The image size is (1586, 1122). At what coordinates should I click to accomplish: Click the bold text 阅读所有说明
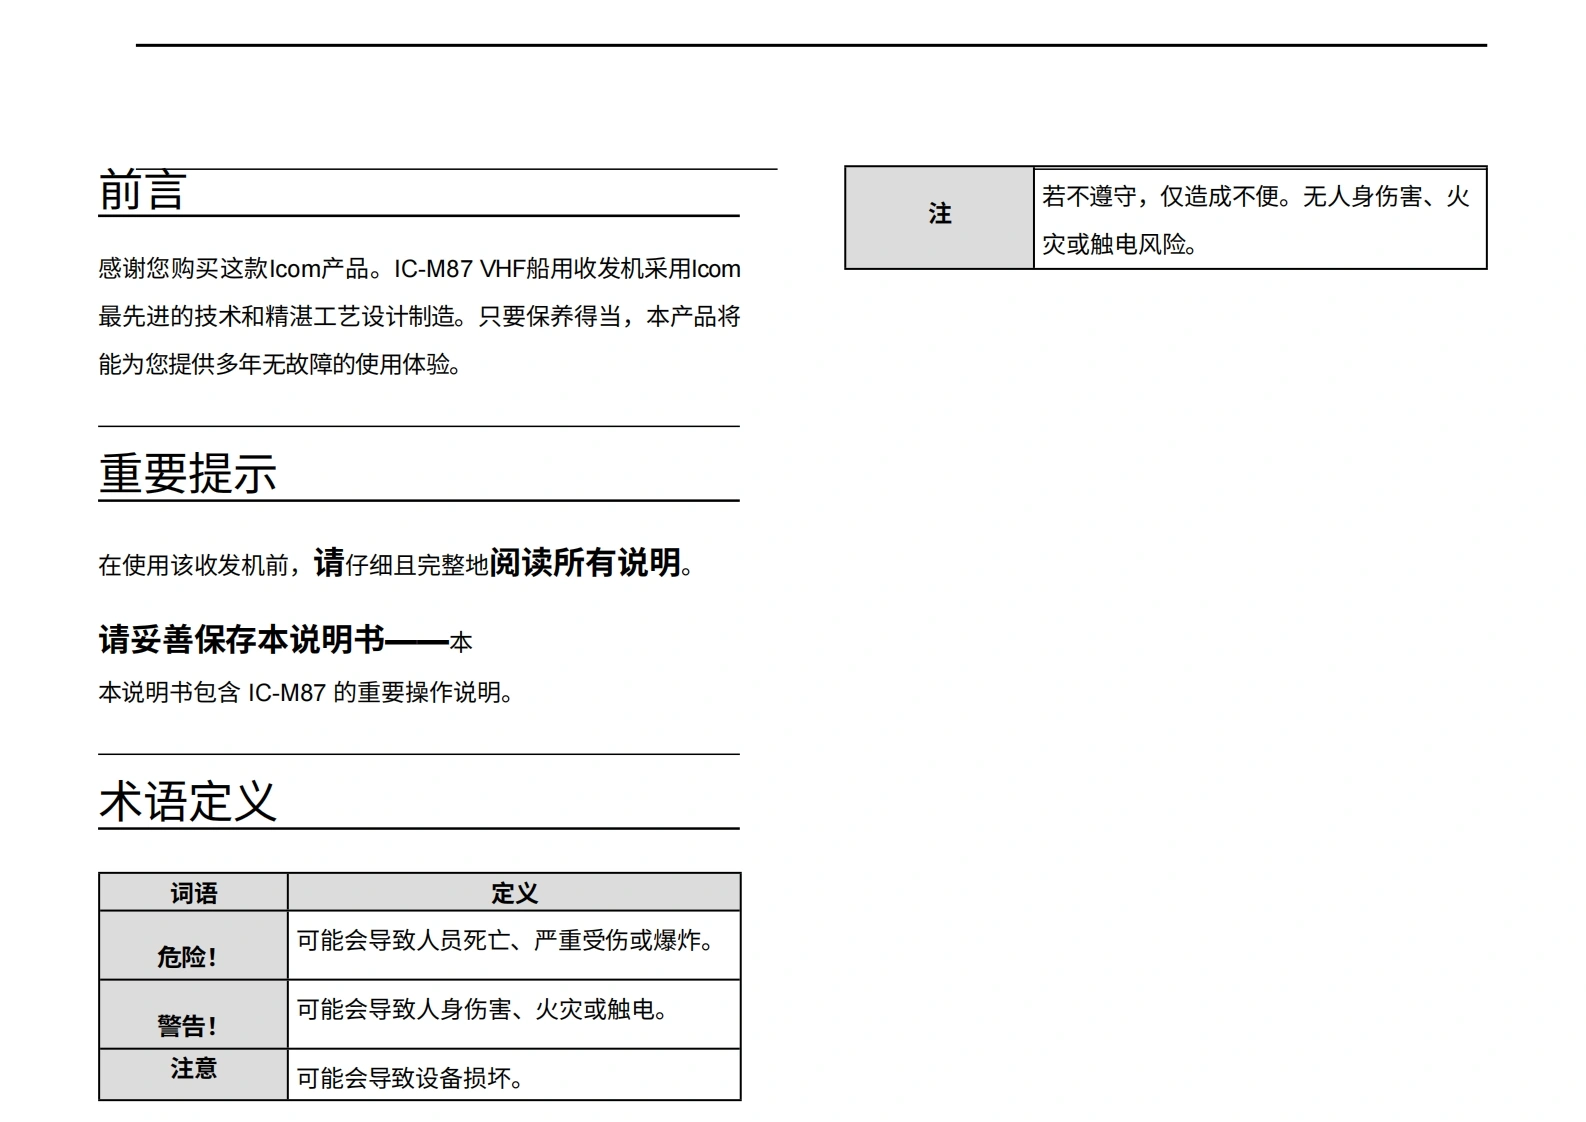585,563
